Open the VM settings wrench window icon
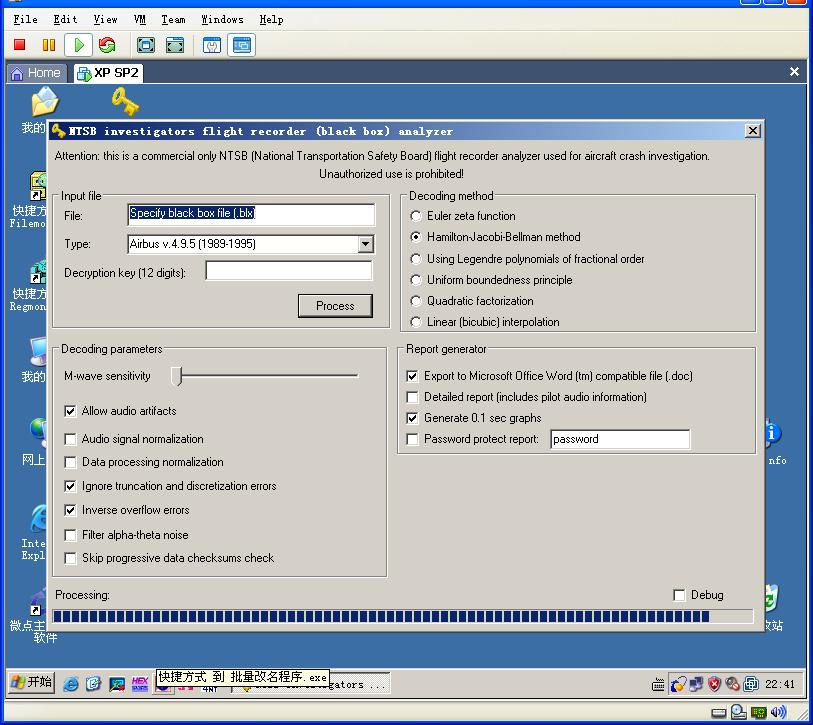The width and height of the screenshot is (813, 725). tap(212, 45)
